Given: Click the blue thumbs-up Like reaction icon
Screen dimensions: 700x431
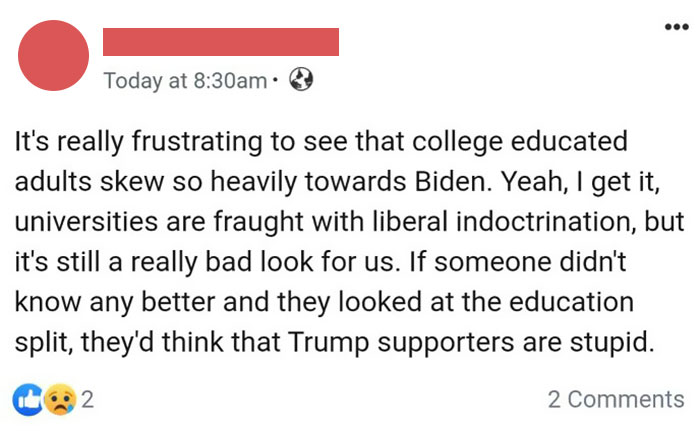Looking at the screenshot, I should click(x=28, y=399).
